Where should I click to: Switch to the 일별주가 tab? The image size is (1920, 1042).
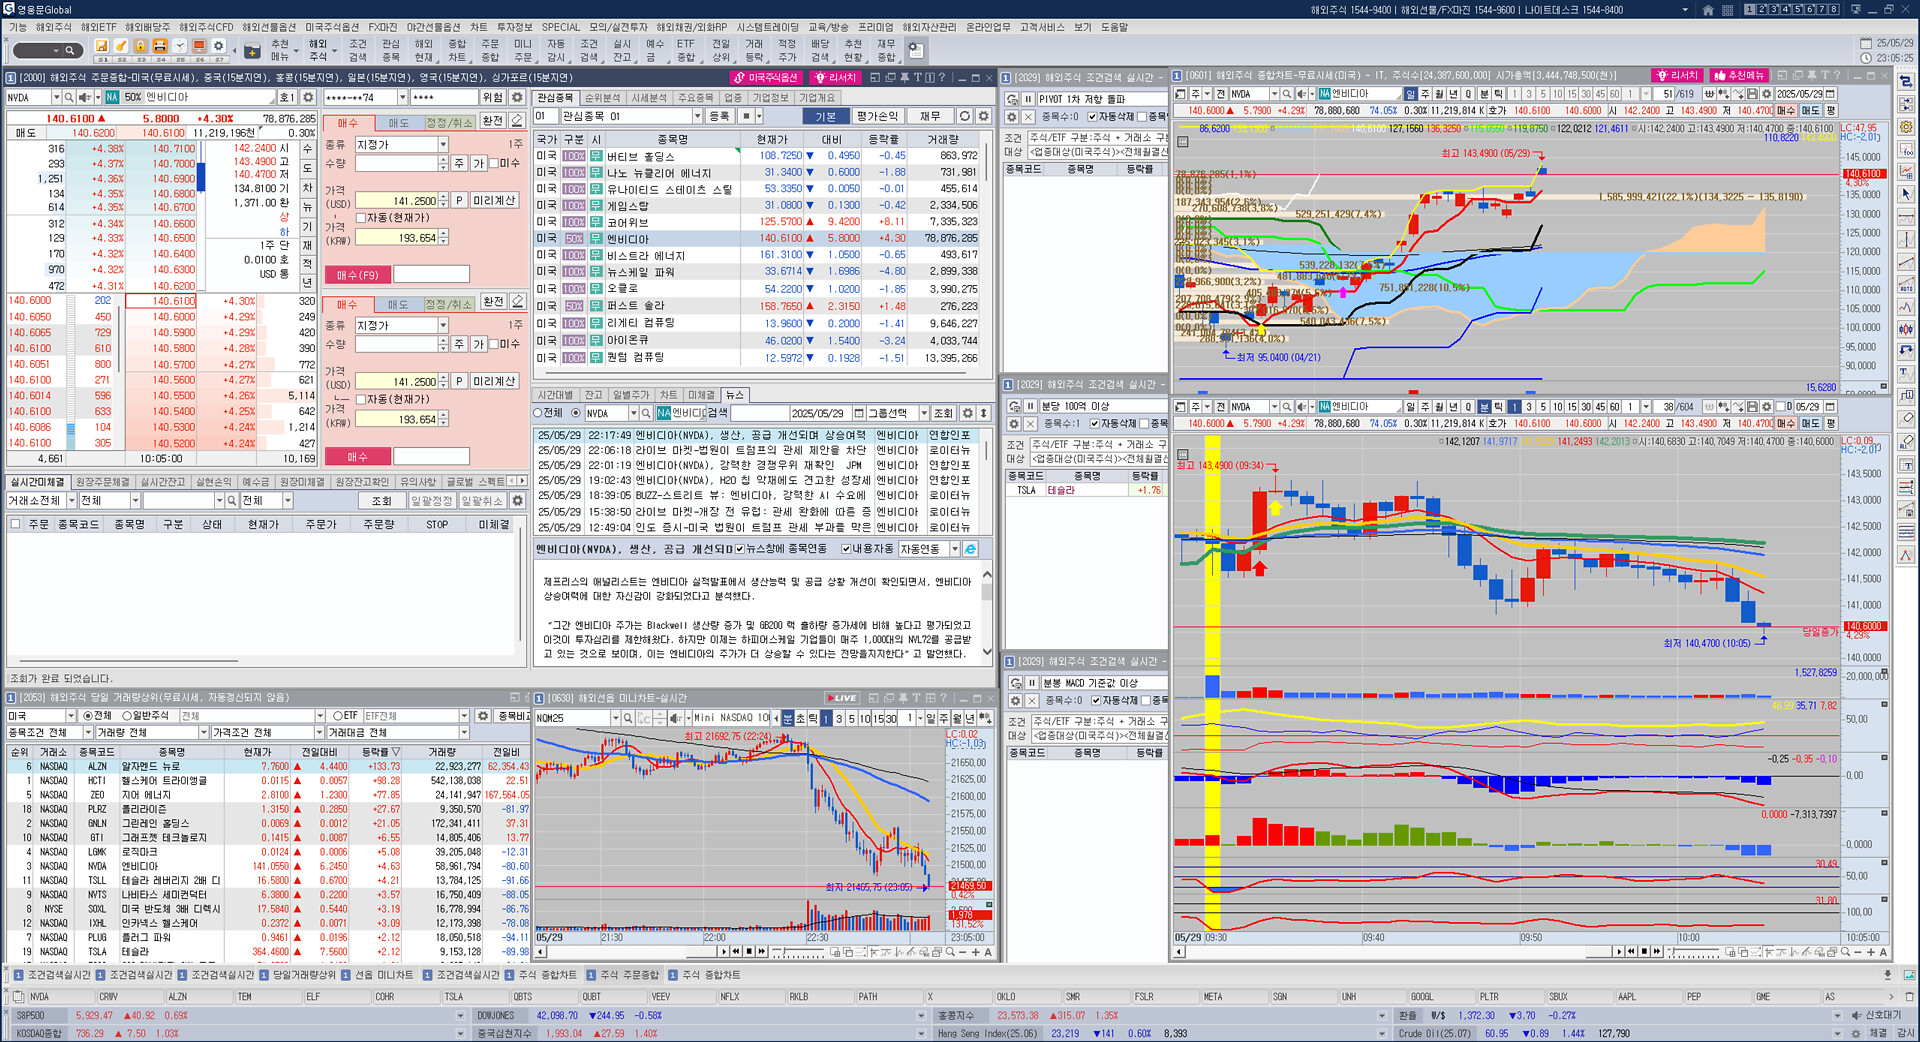click(631, 395)
